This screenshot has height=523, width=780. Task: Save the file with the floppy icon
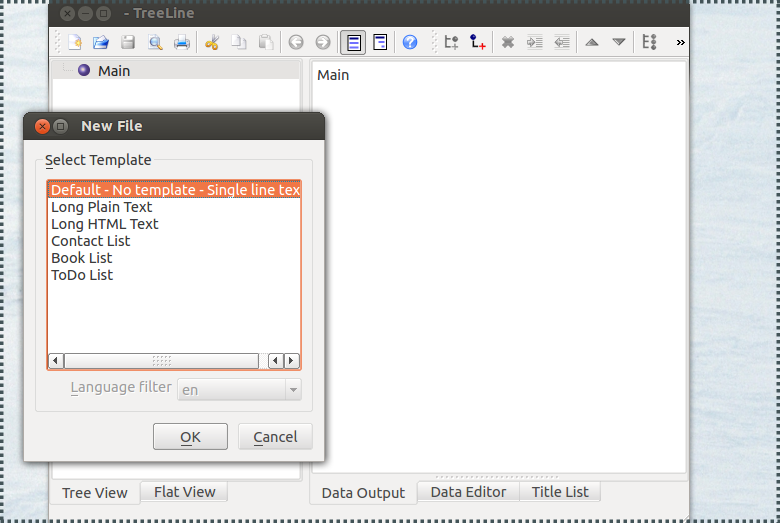click(x=128, y=42)
